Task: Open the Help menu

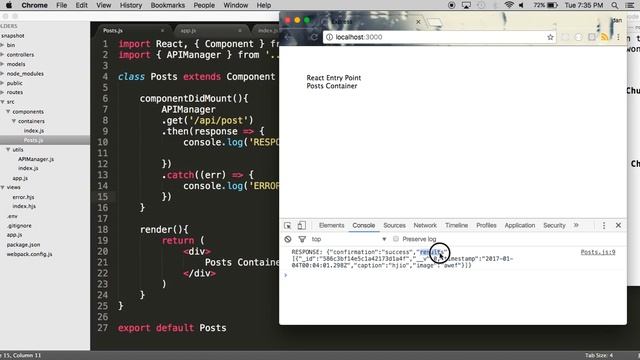Action: pyautogui.click(x=264, y=5)
